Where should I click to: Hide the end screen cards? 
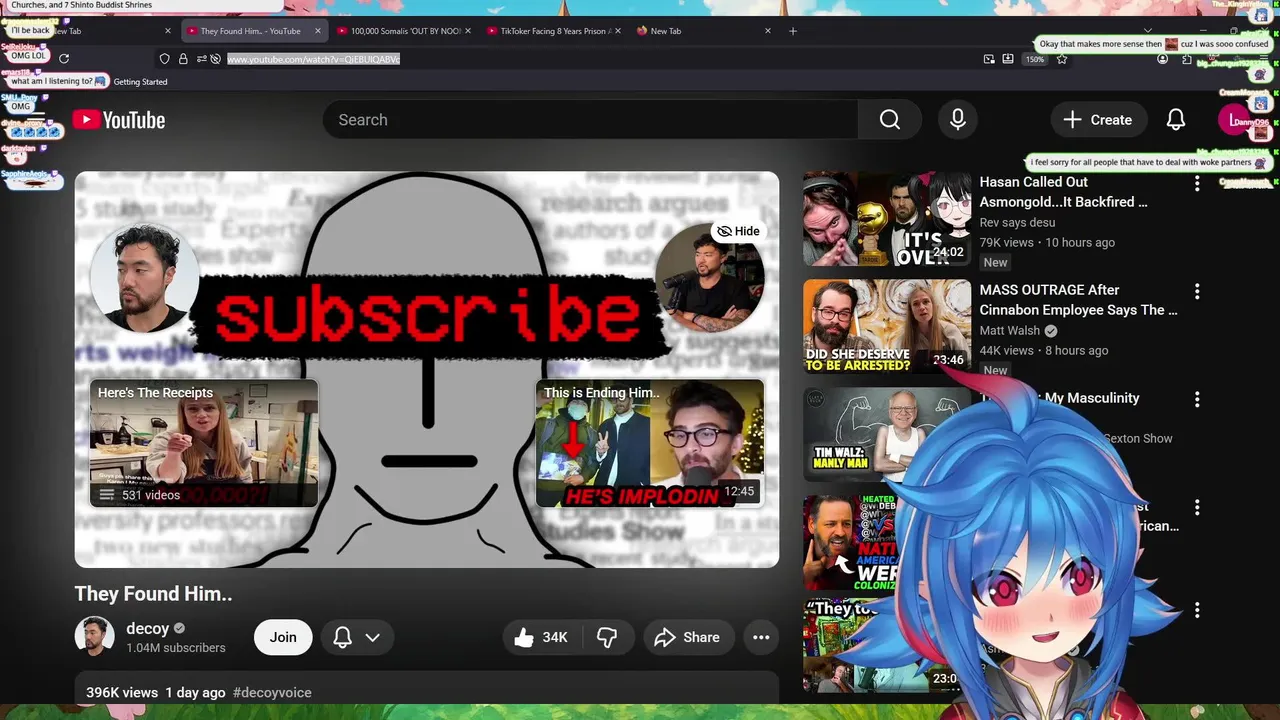click(739, 231)
